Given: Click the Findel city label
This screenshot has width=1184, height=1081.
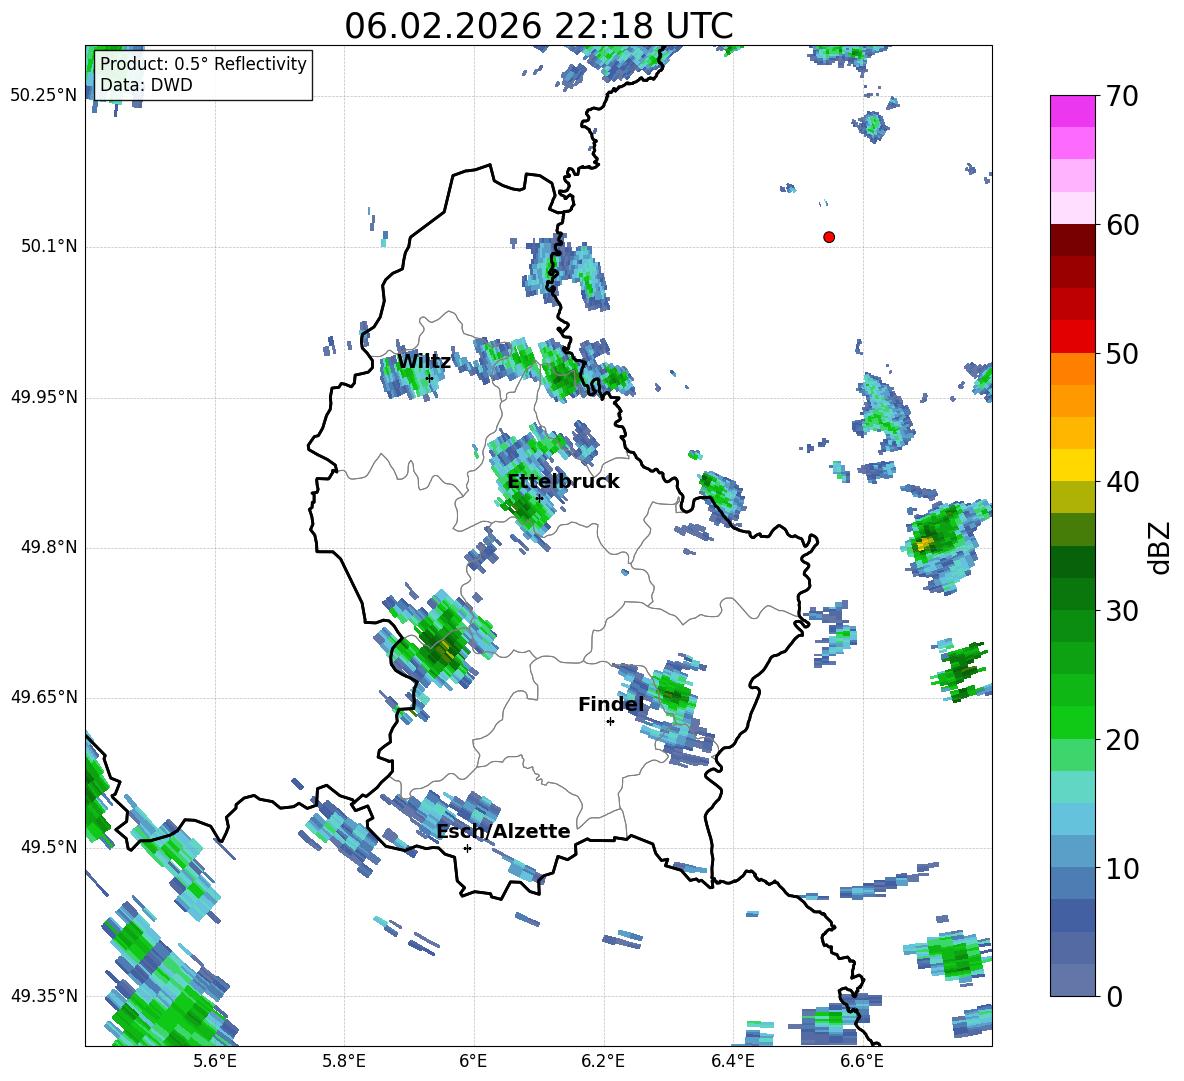Looking at the screenshot, I should coord(611,704).
